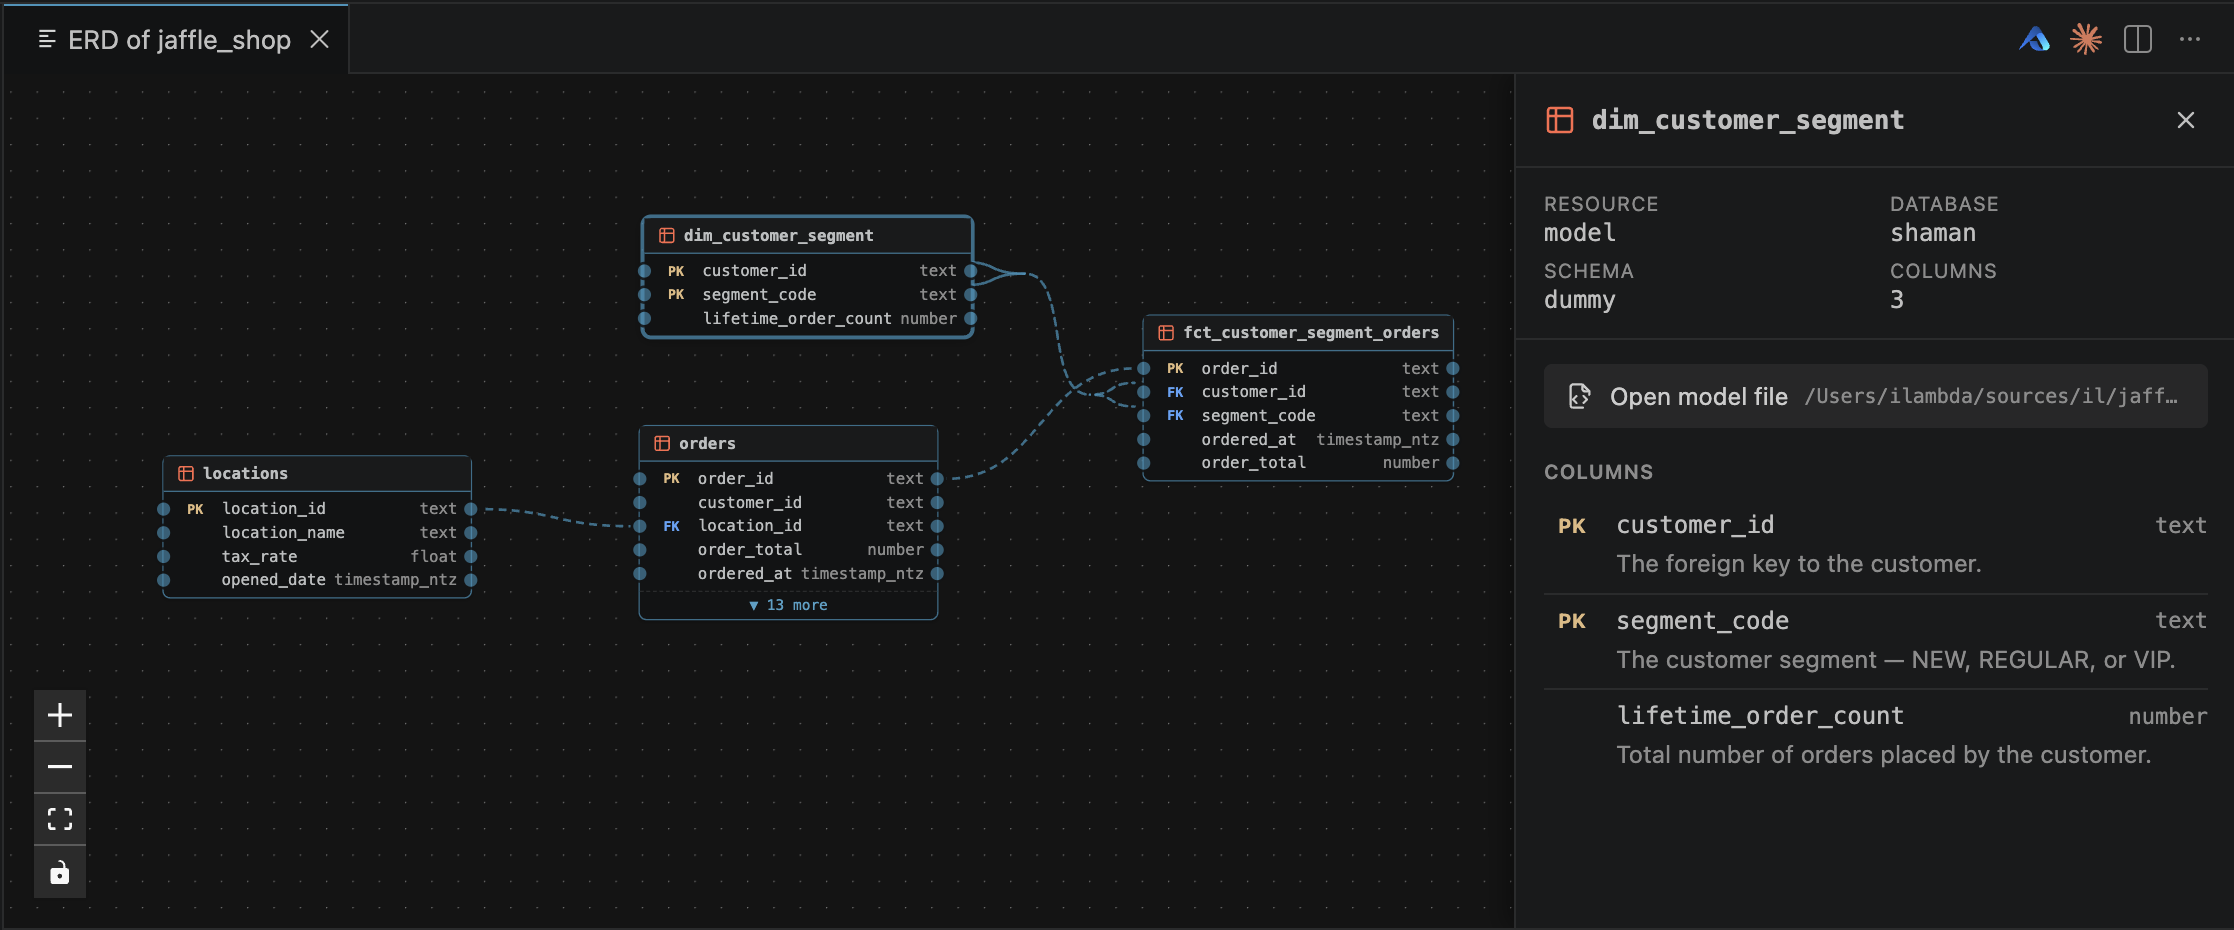Zoom out of the ERD canvas
This screenshot has width=2234, height=930.
[x=60, y=767]
